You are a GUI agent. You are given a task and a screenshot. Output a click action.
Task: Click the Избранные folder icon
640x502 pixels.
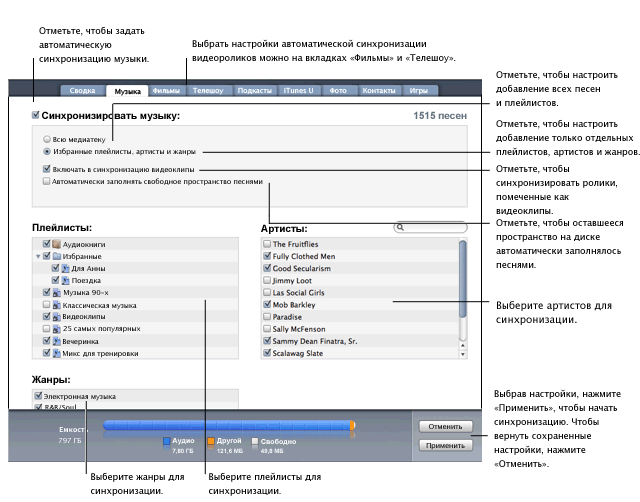57,256
